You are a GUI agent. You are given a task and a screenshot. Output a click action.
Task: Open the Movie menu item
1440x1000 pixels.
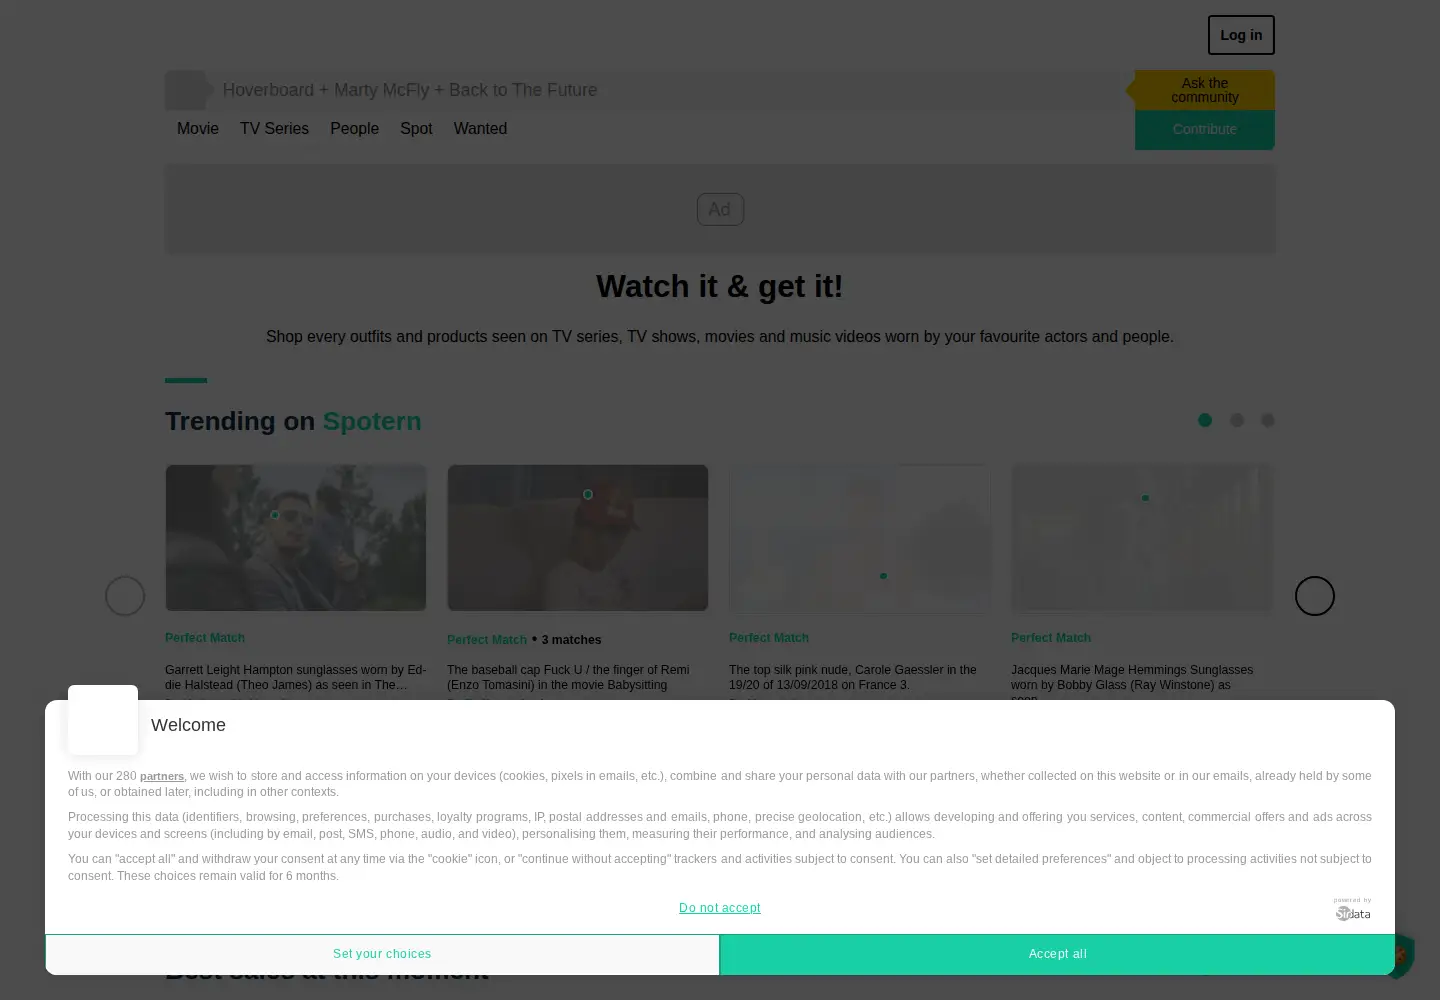198,128
